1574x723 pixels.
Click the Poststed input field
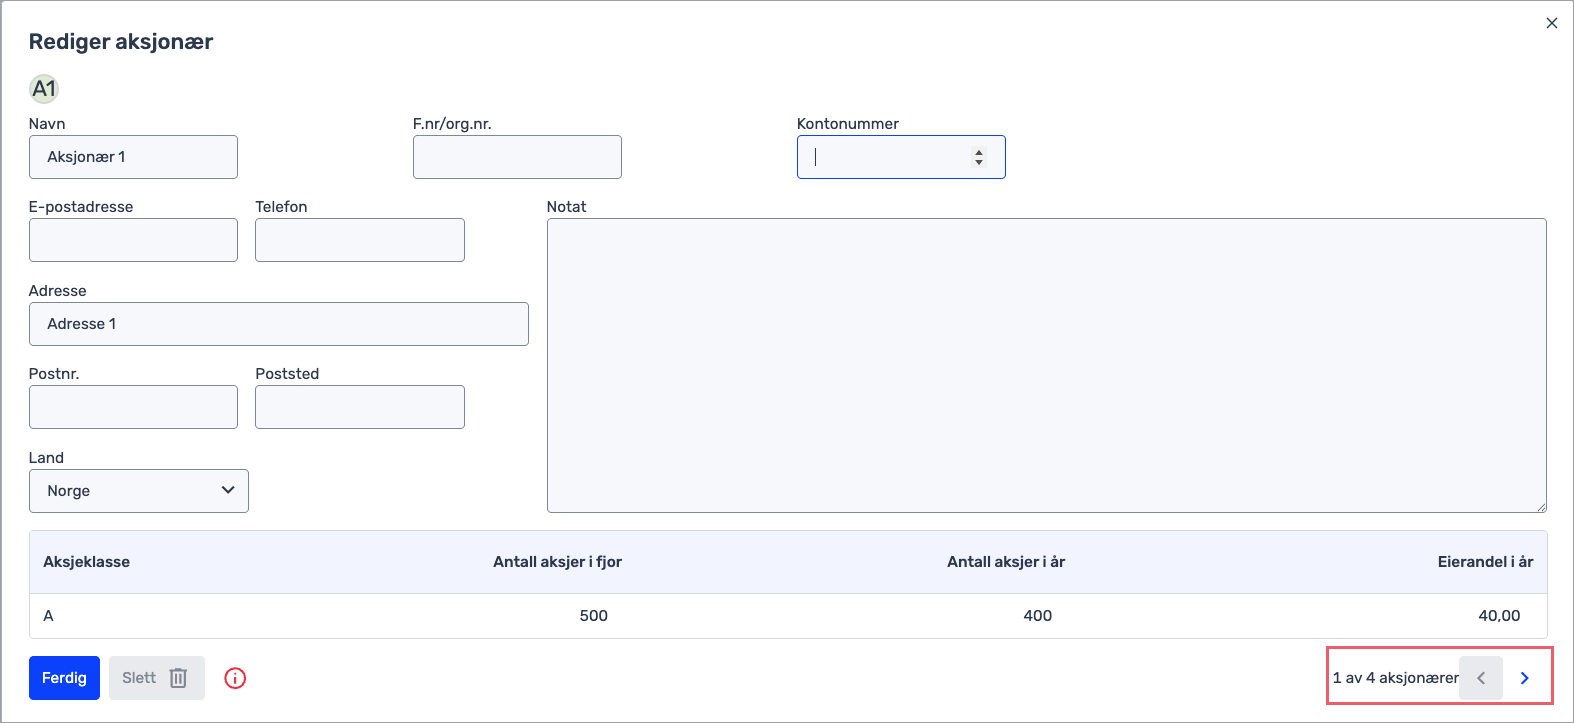pos(360,407)
